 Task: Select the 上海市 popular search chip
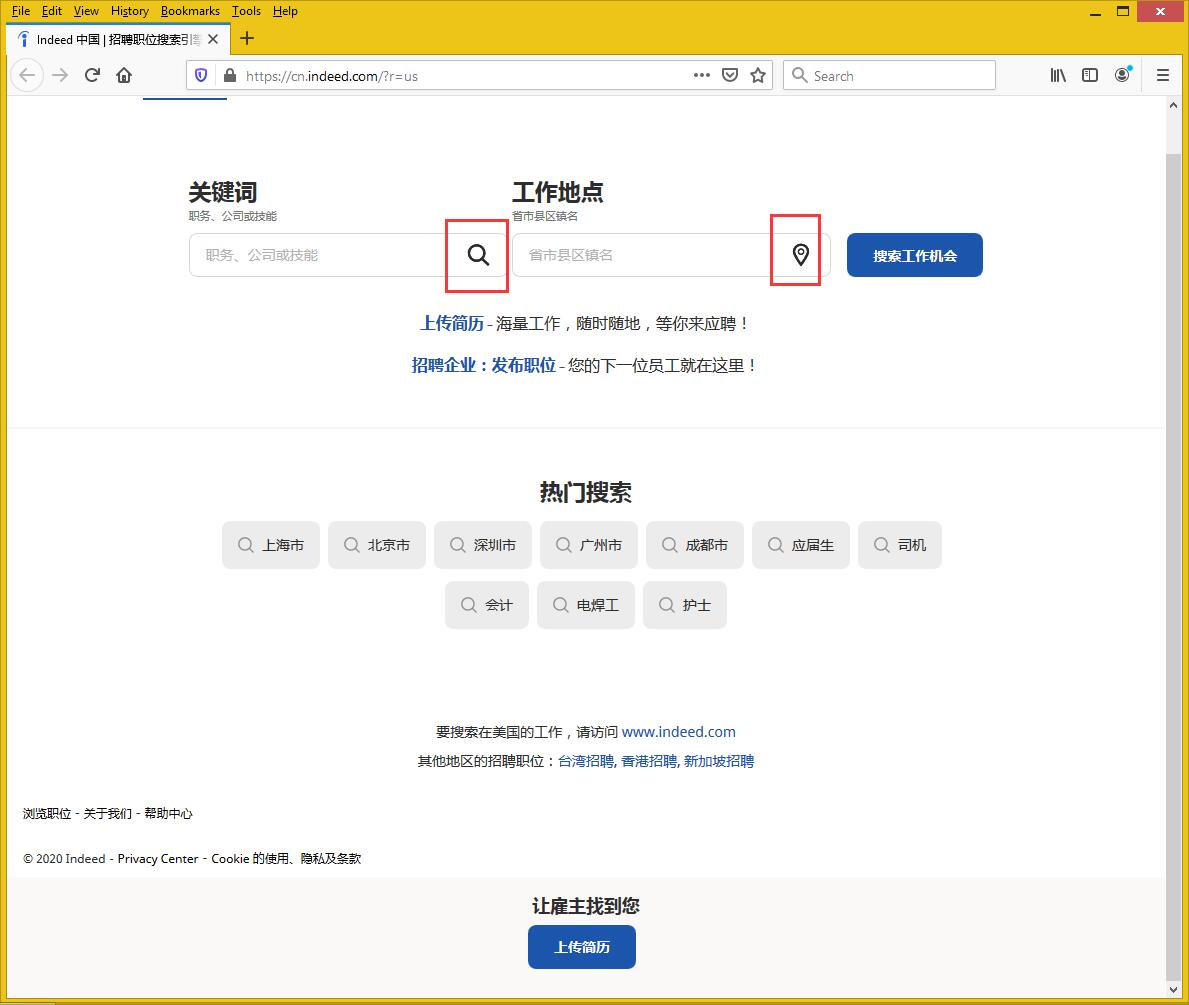(x=271, y=545)
